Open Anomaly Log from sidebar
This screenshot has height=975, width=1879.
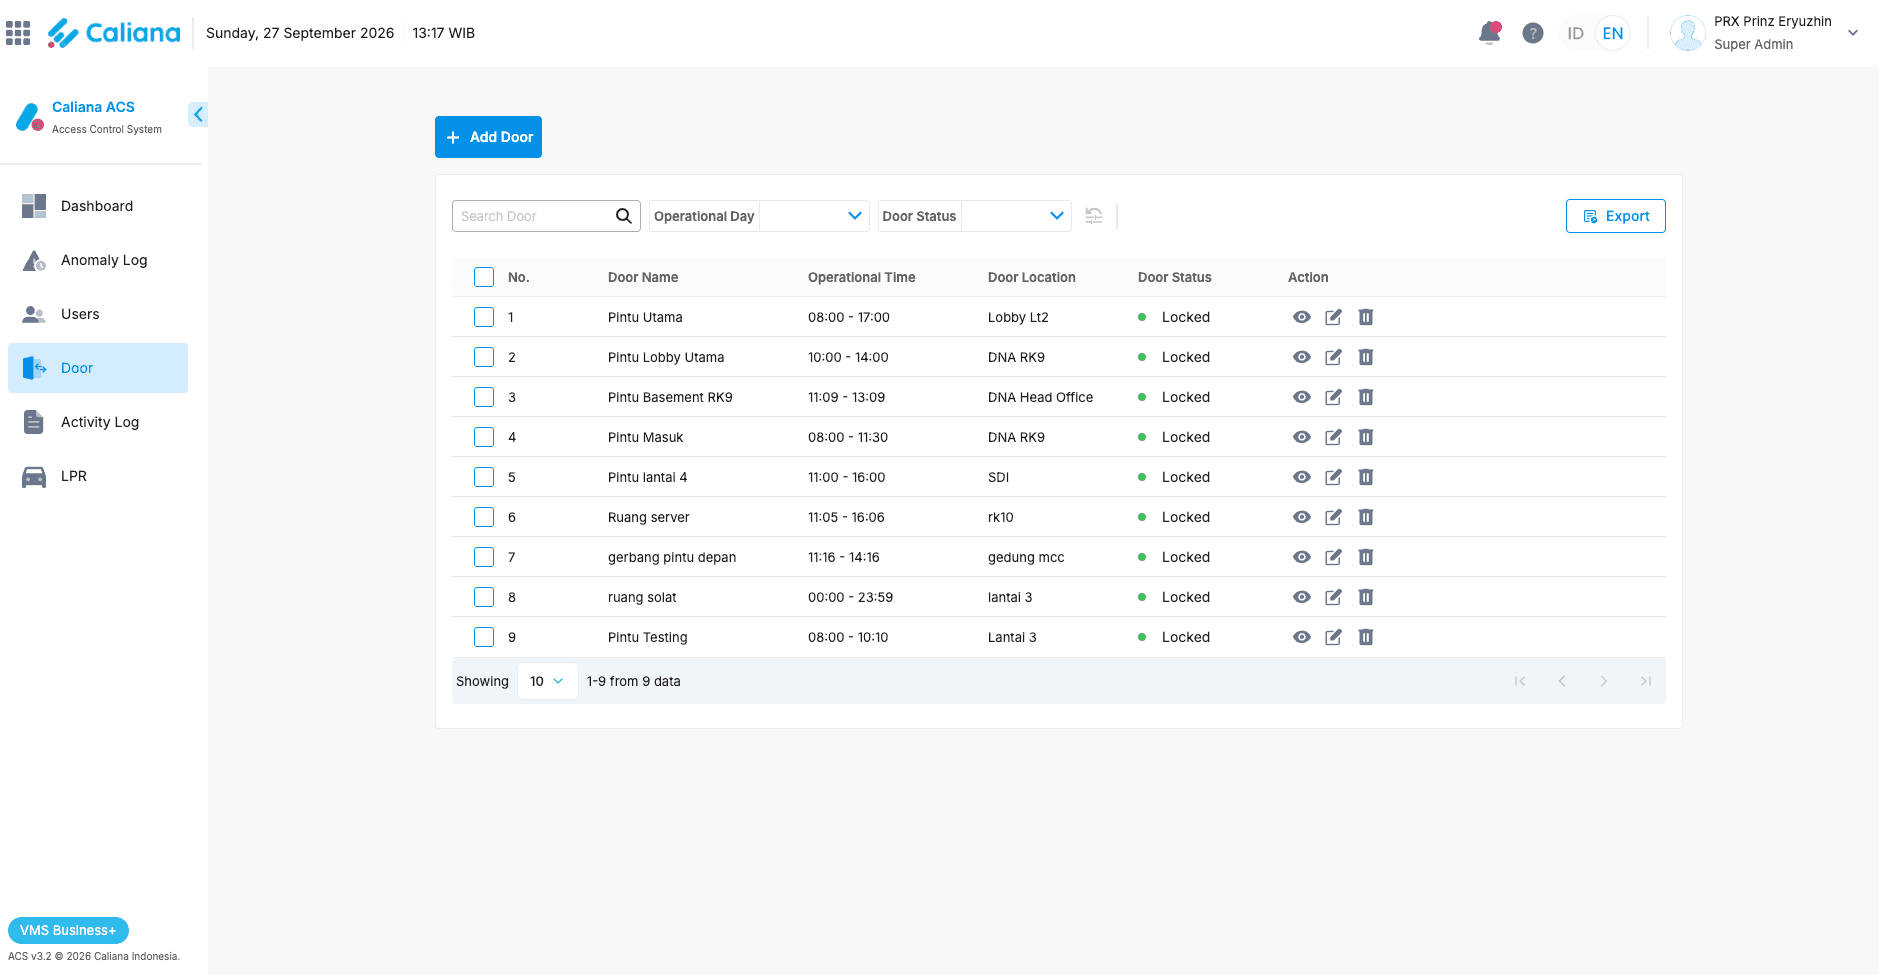[98, 260]
